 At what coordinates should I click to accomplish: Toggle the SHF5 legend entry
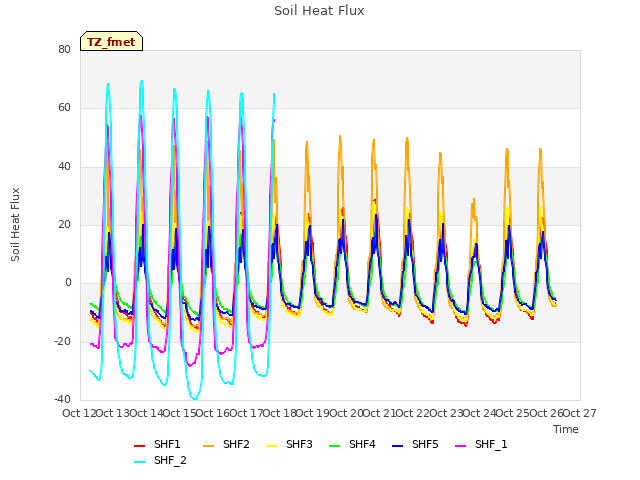(415, 444)
